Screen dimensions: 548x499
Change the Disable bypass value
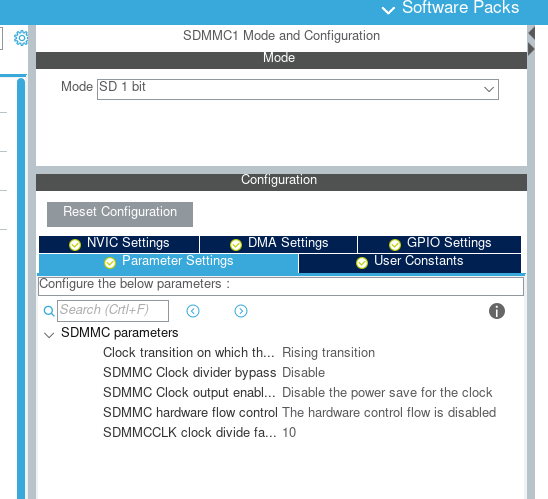[x=303, y=373]
